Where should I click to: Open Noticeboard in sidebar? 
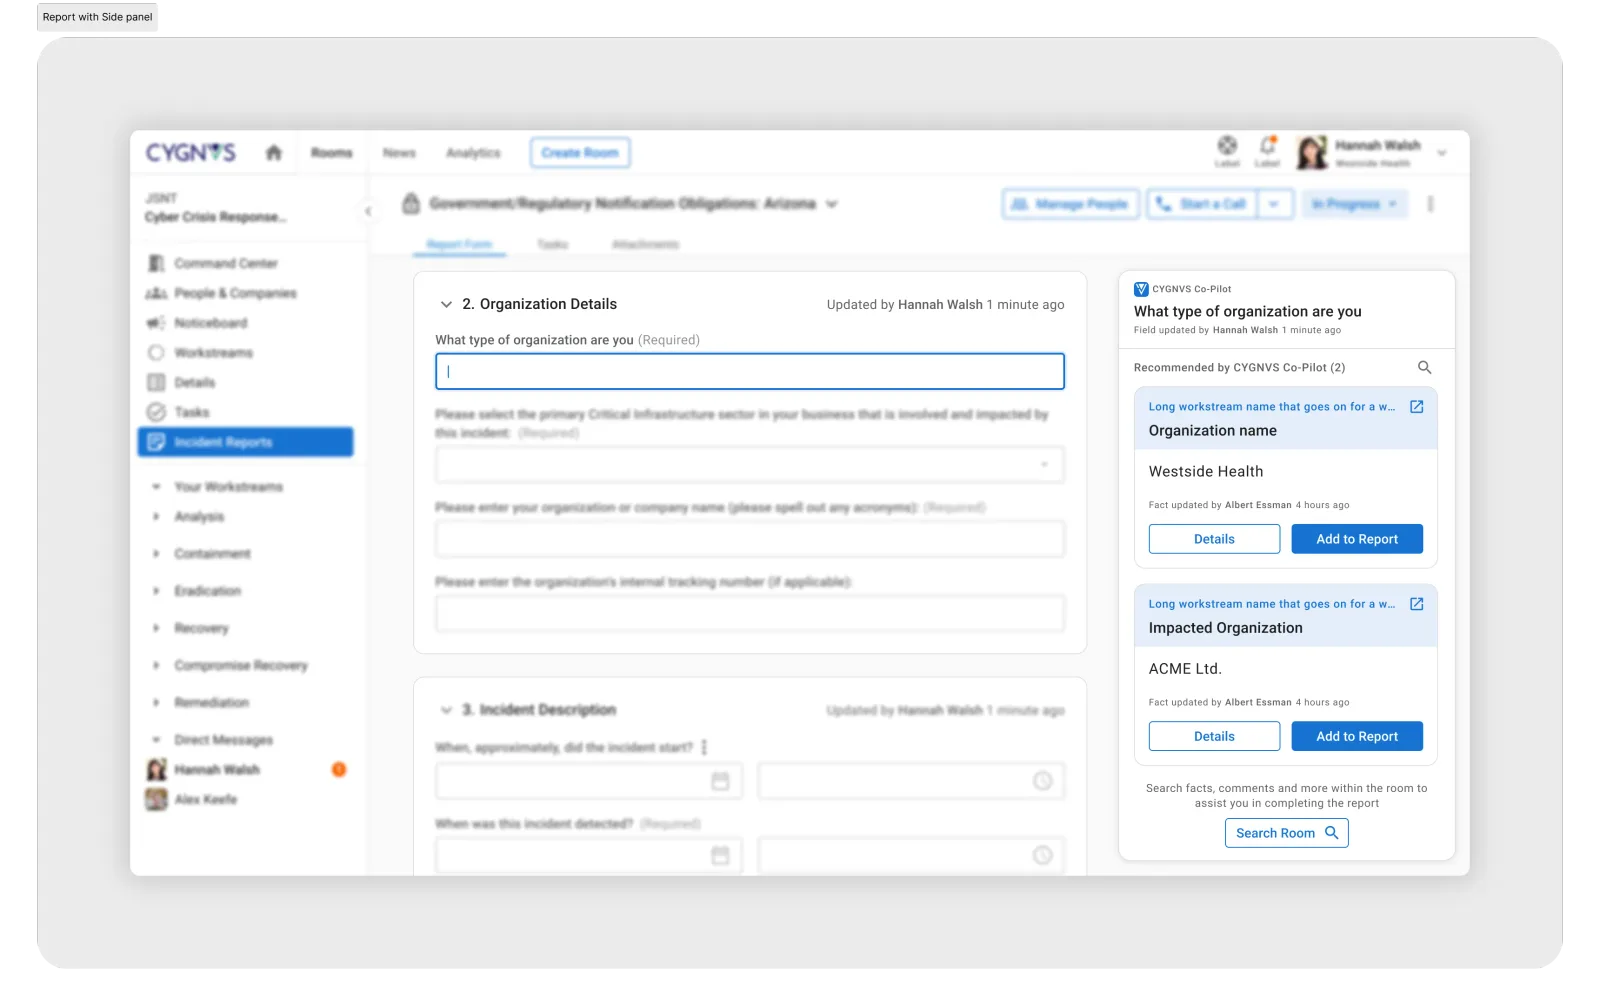(x=210, y=323)
